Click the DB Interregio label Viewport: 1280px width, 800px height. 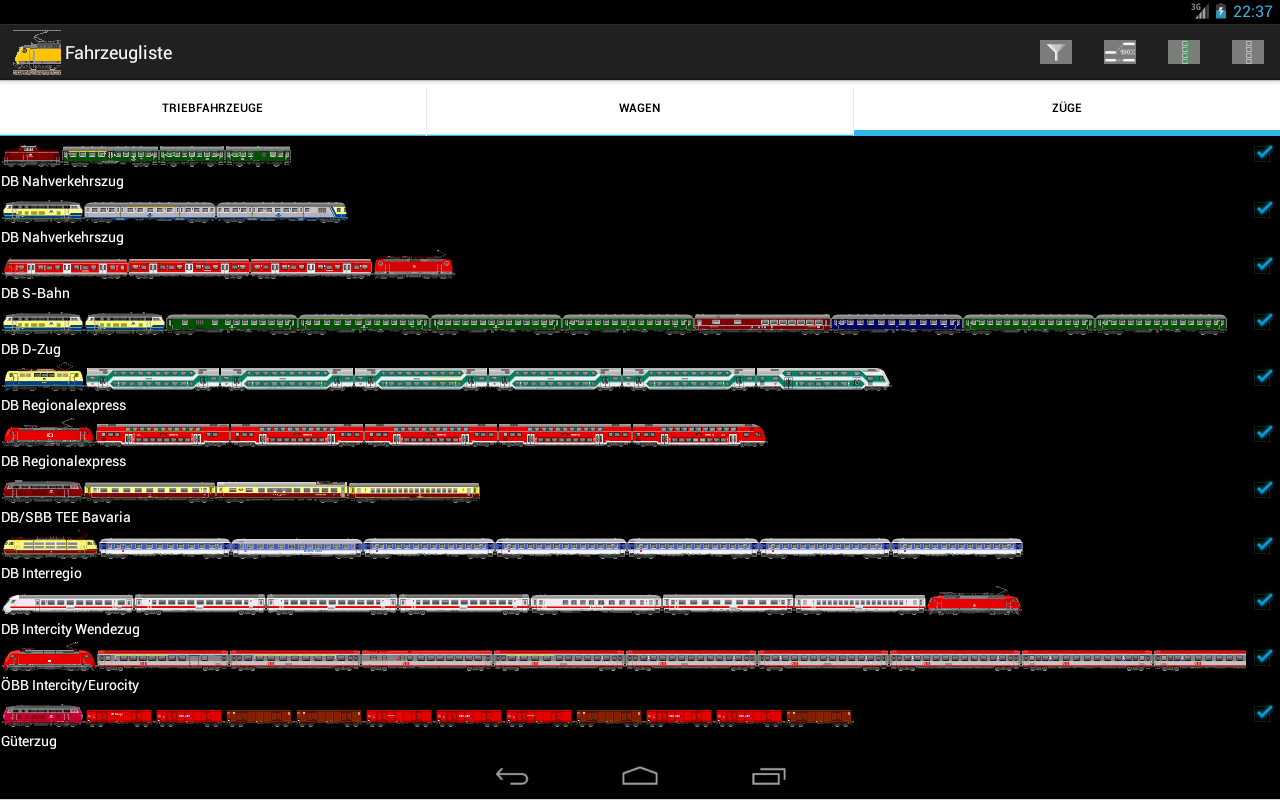[41, 574]
